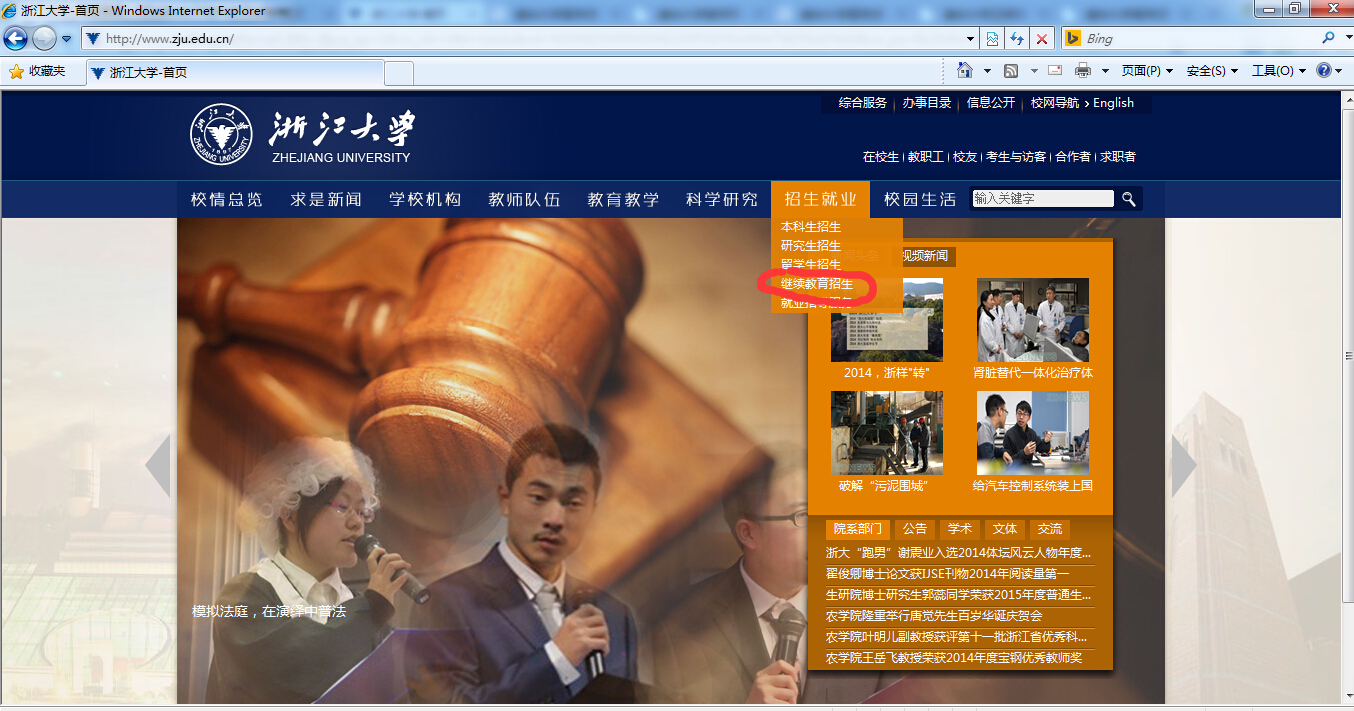
Task: Select 继续教育招生 in the dropdown menu
Action: pyautogui.click(x=817, y=284)
